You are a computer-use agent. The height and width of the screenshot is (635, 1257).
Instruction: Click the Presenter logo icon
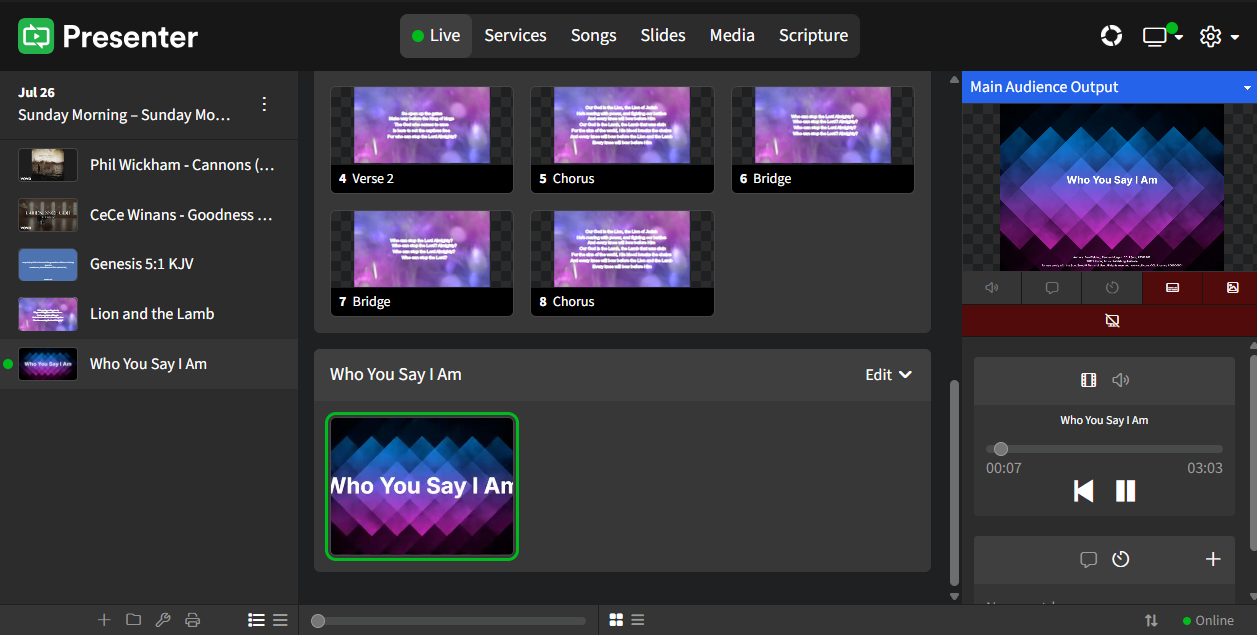click(36, 36)
